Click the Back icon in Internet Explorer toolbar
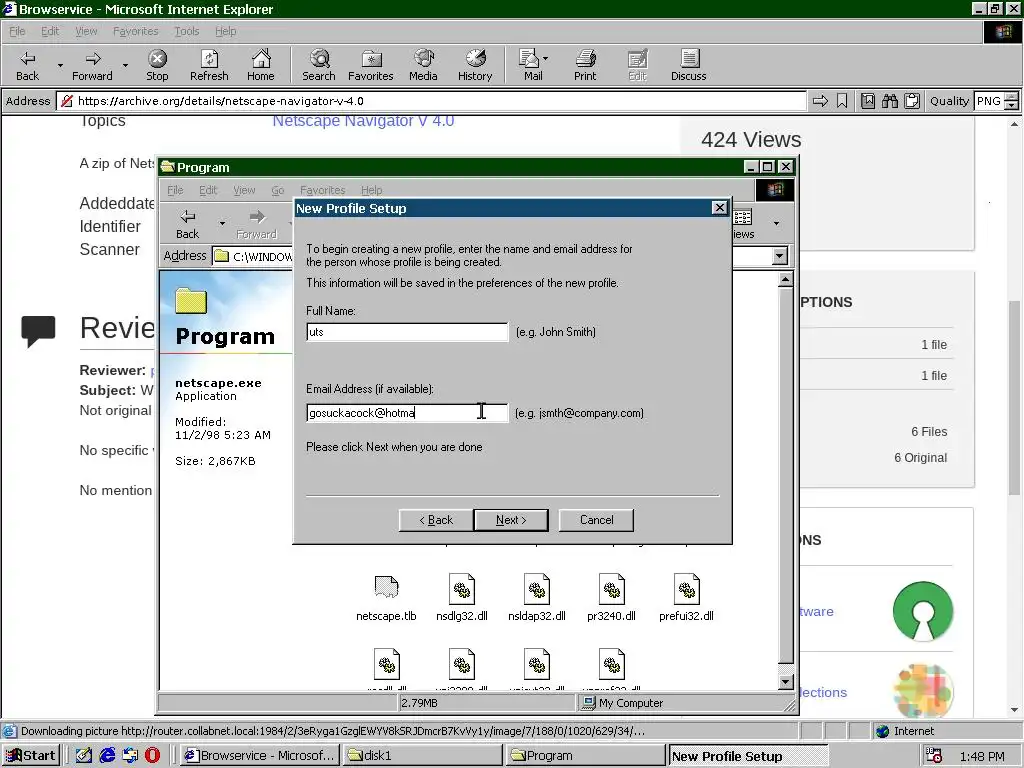Image resolution: width=1024 pixels, height=768 pixels. 27,65
